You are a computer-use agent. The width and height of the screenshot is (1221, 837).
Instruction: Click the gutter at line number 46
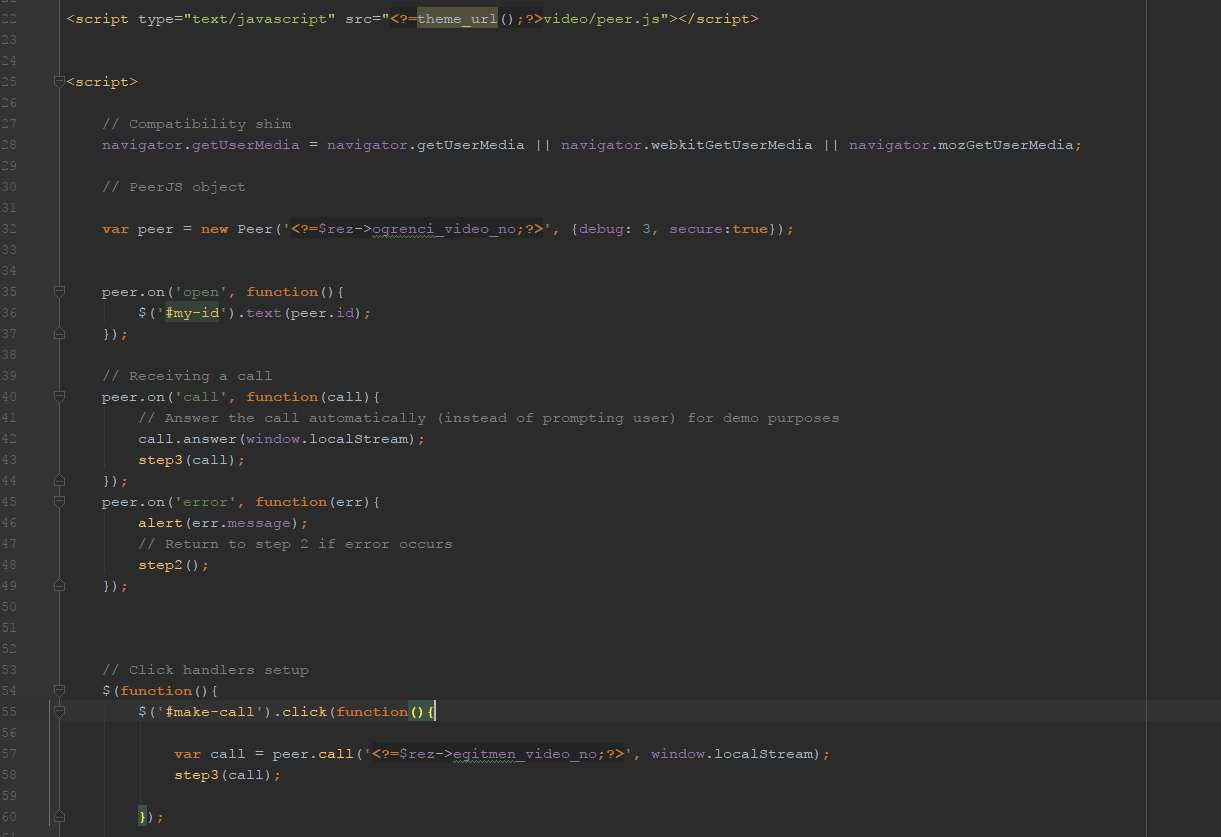9,523
